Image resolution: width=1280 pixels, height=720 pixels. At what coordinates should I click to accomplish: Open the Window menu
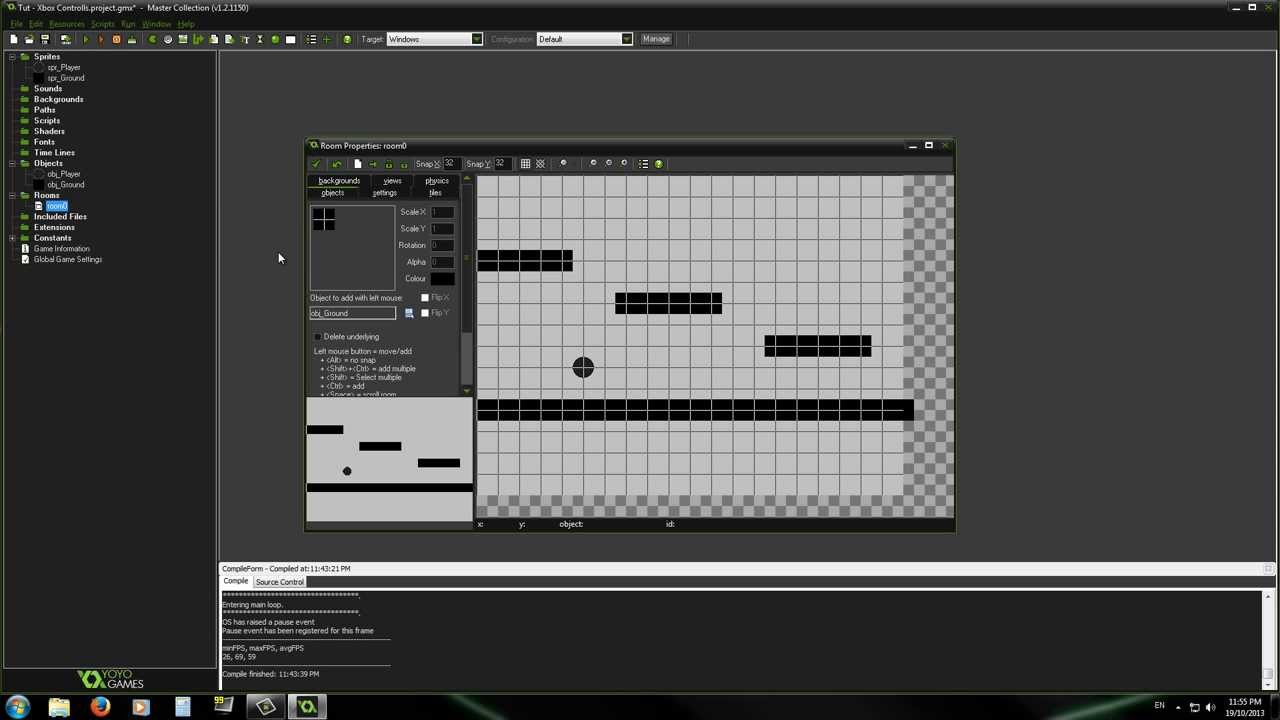[156, 24]
